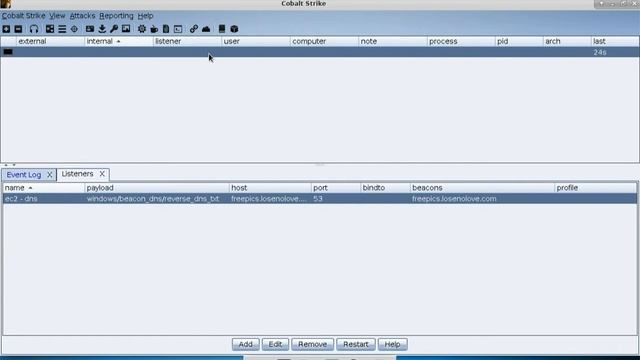Sort listeners by the payload column
640x360 pixels.
157,188
